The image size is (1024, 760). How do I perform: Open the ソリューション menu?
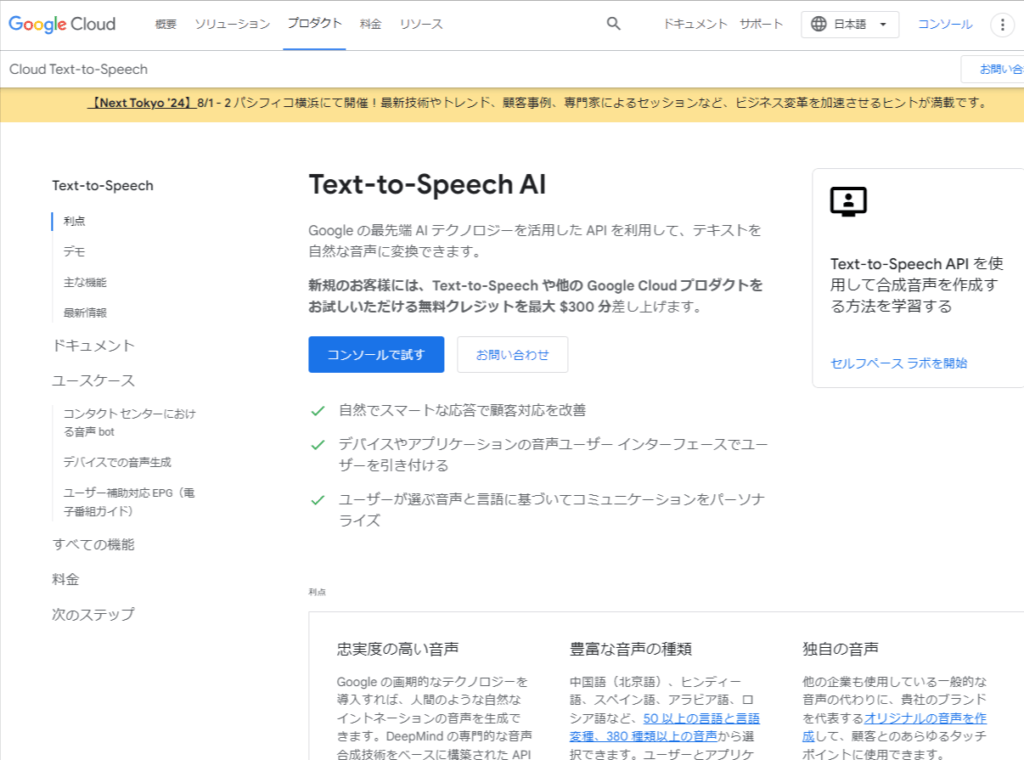[x=232, y=24]
